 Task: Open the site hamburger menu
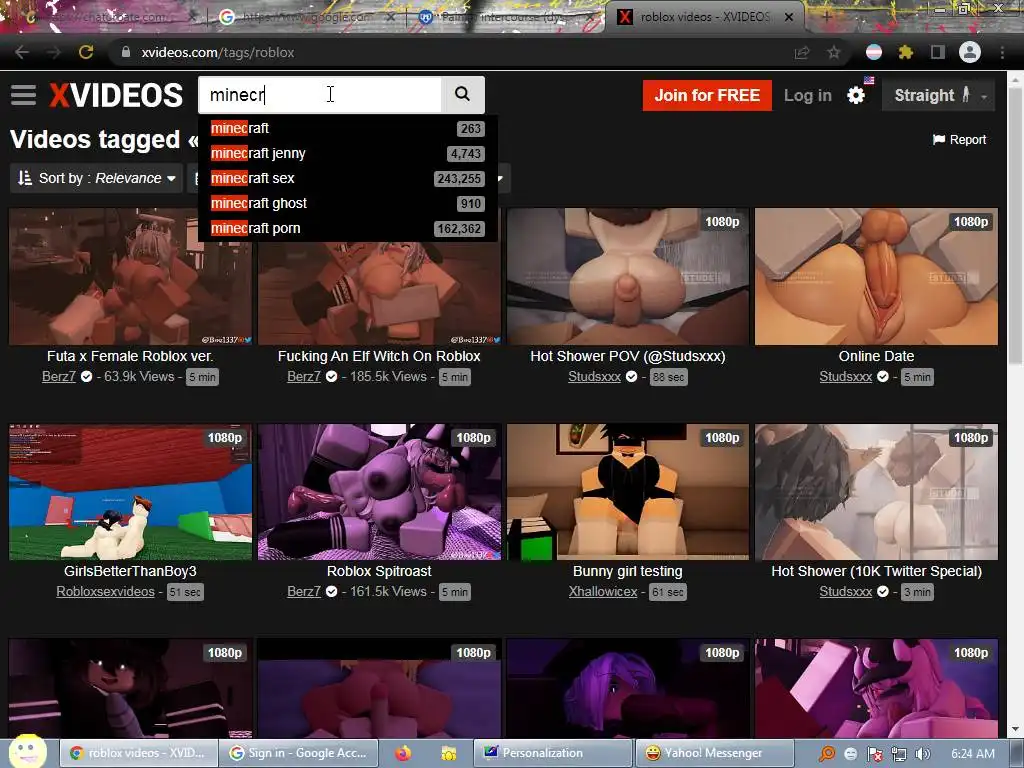(24, 95)
